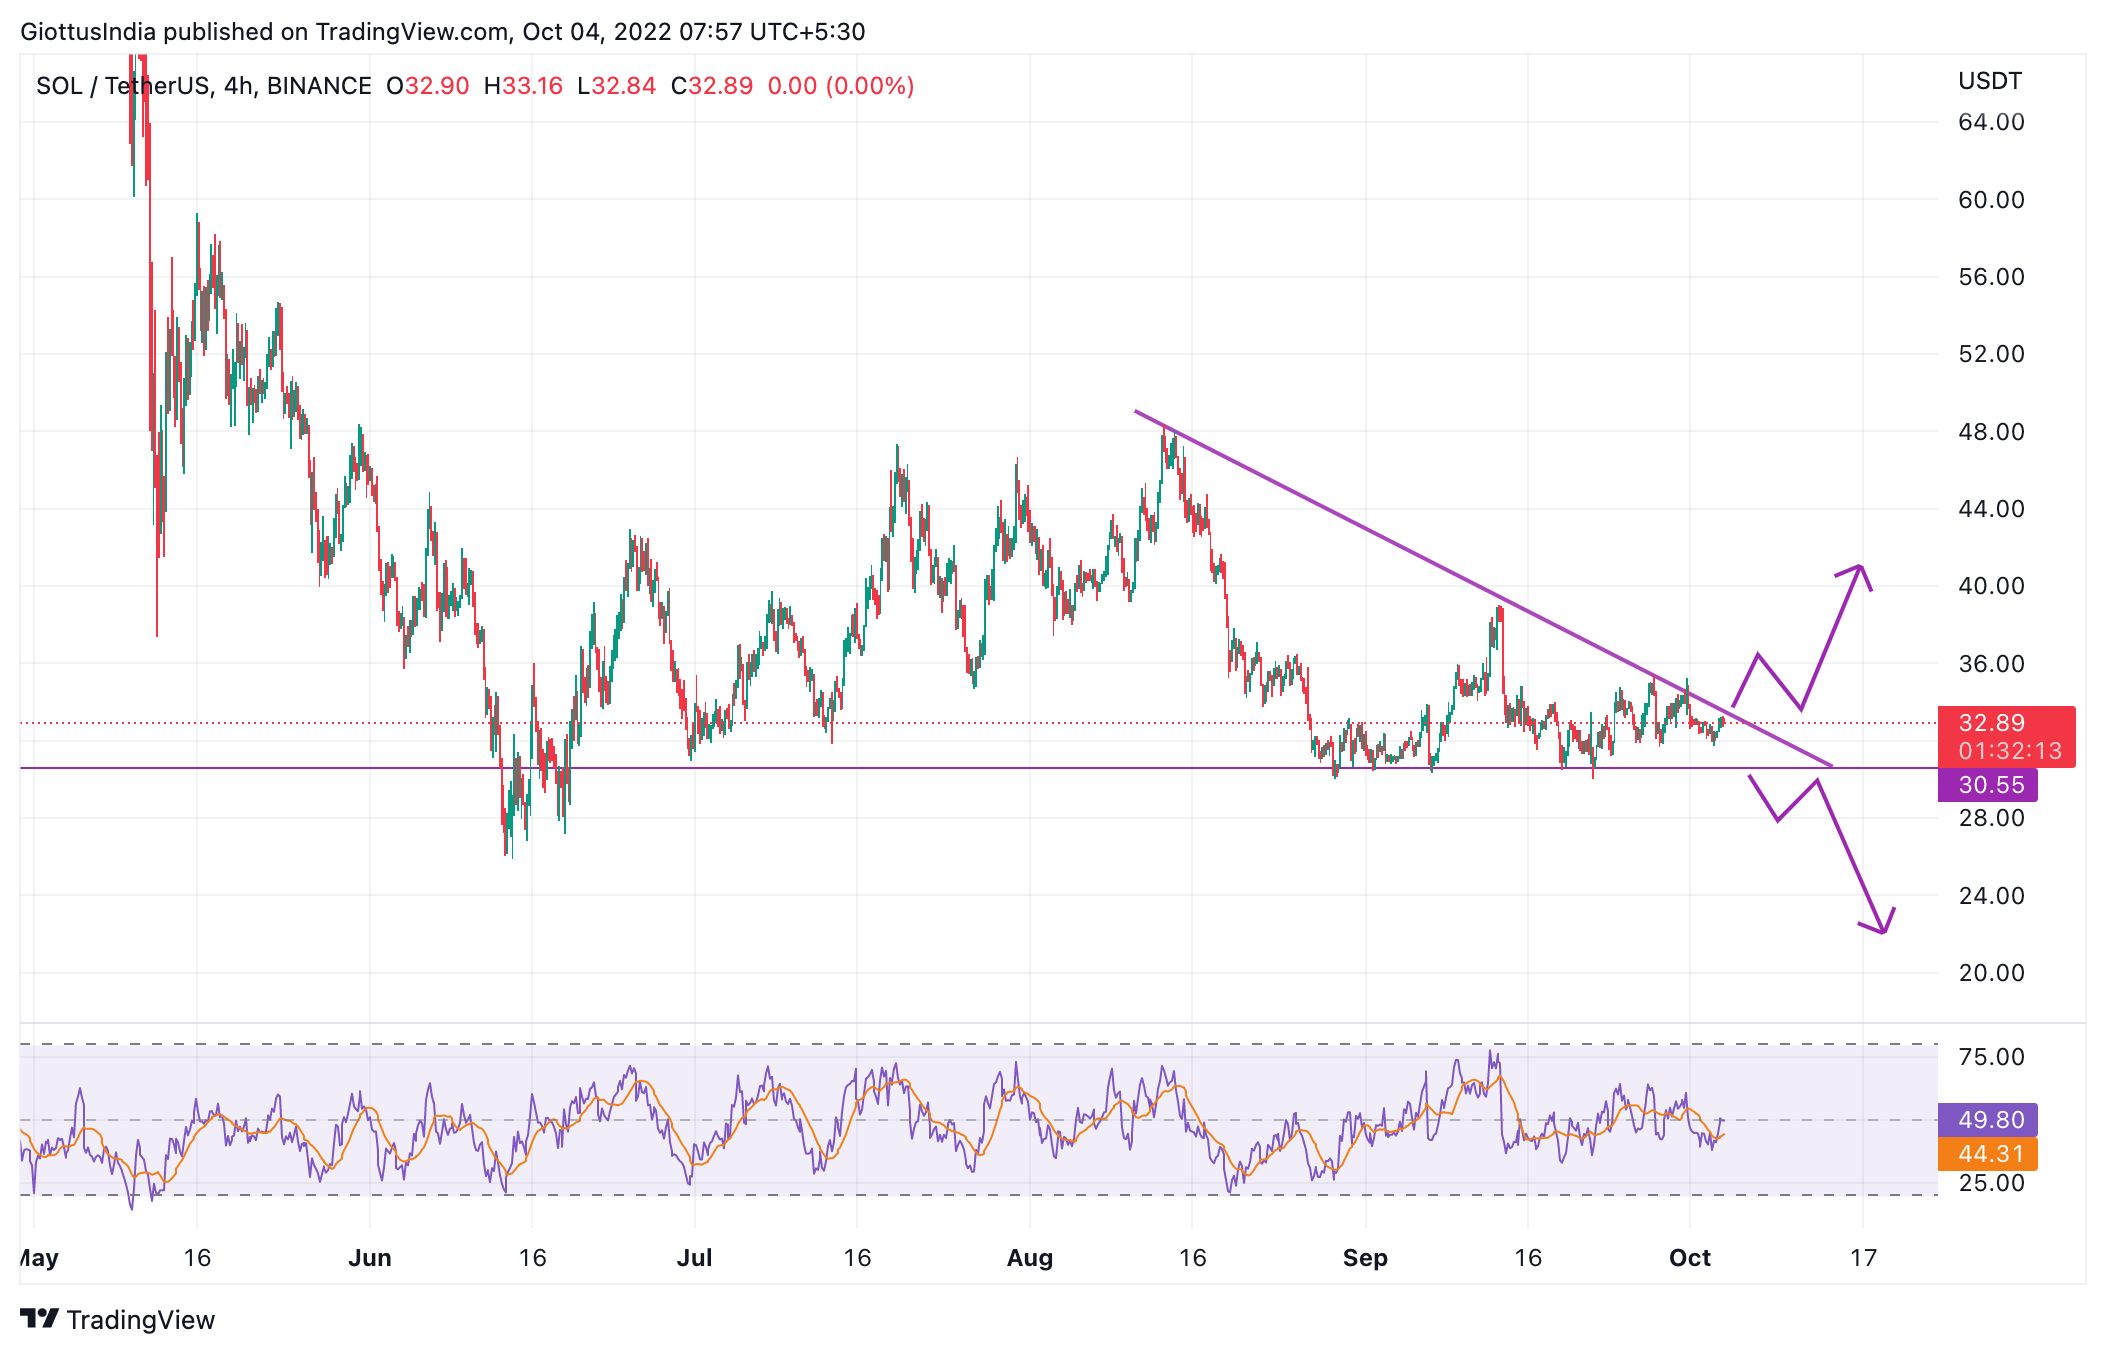Screen dimensions: 2106x1354
Task: Click the Jul date on time axis
Action: 694,1258
